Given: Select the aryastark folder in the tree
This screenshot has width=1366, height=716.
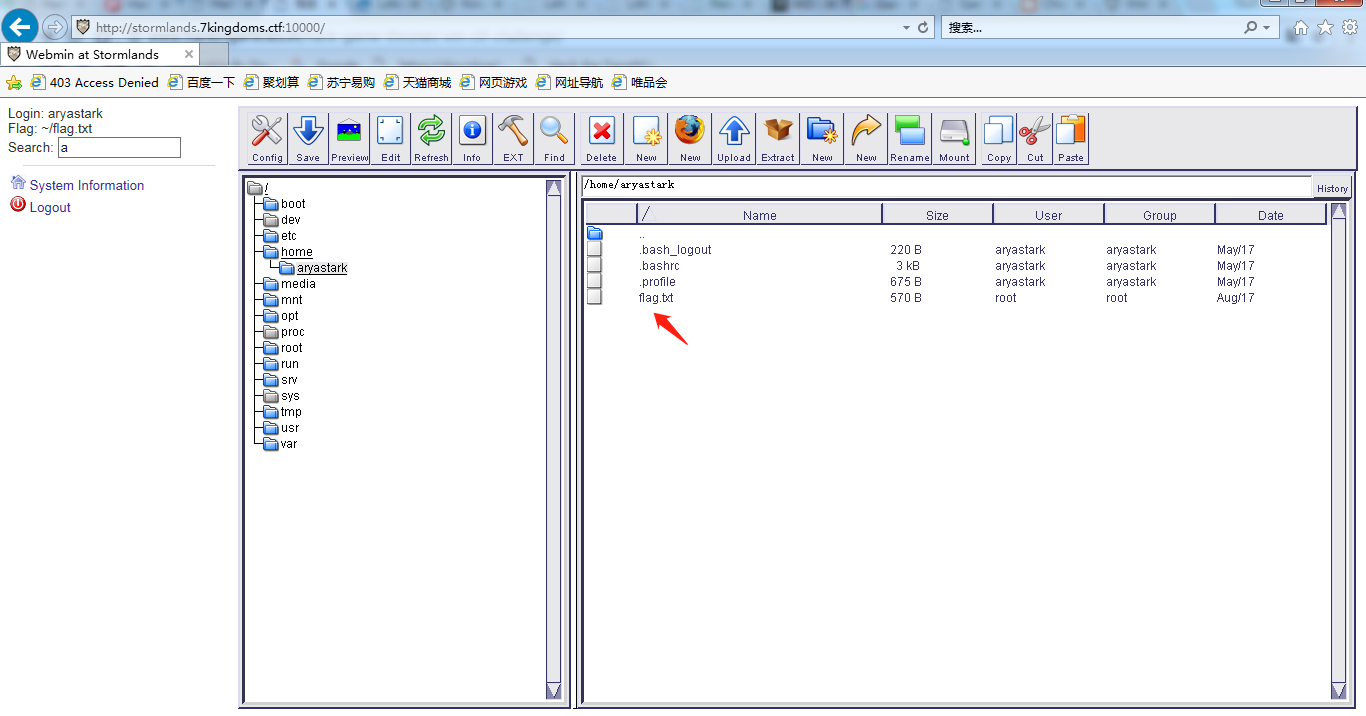Looking at the screenshot, I should [322, 268].
